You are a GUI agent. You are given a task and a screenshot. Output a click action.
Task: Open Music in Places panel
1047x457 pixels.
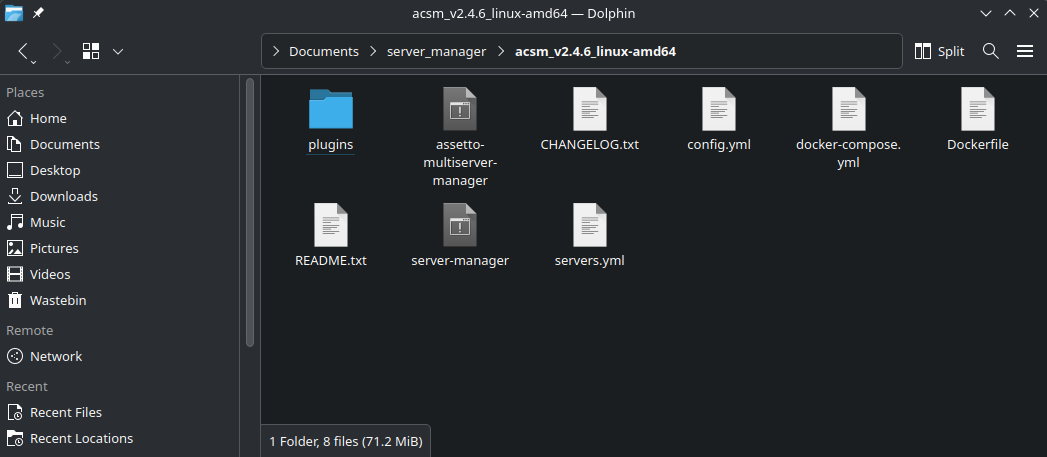tap(120, 222)
